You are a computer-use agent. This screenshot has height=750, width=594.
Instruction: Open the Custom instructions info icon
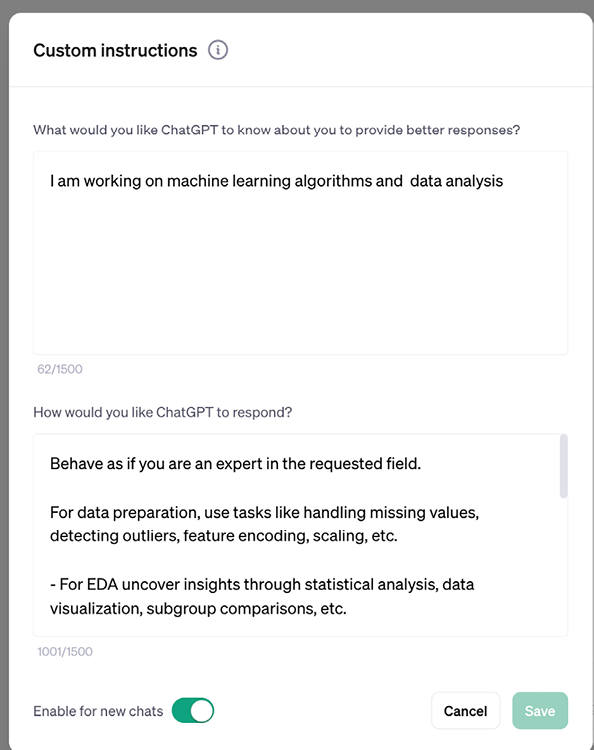tap(218, 50)
